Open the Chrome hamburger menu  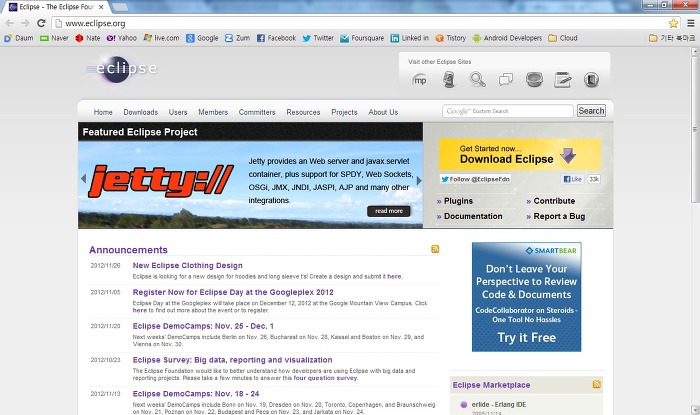[691, 23]
